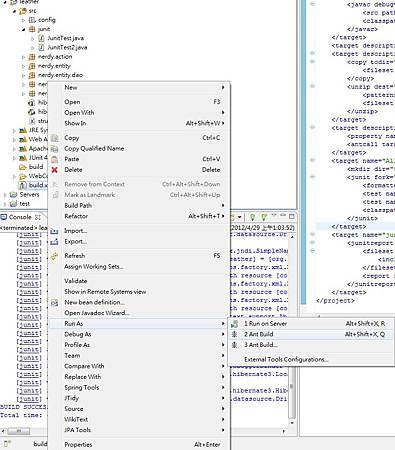
Task: Fold the unzip dest element in editor
Action: coord(312,86)
